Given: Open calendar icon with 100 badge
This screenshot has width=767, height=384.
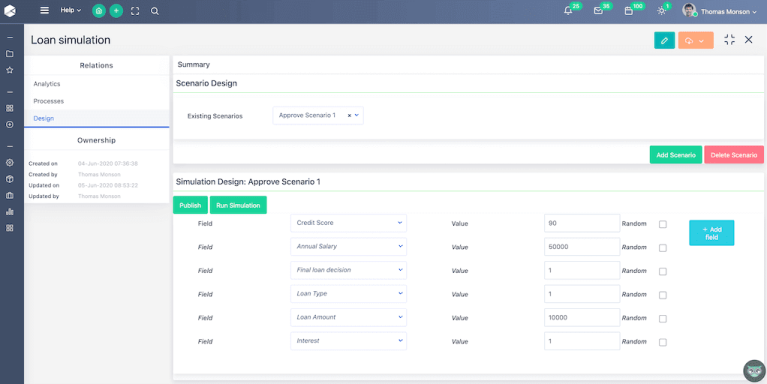Looking at the screenshot, I should point(629,11).
